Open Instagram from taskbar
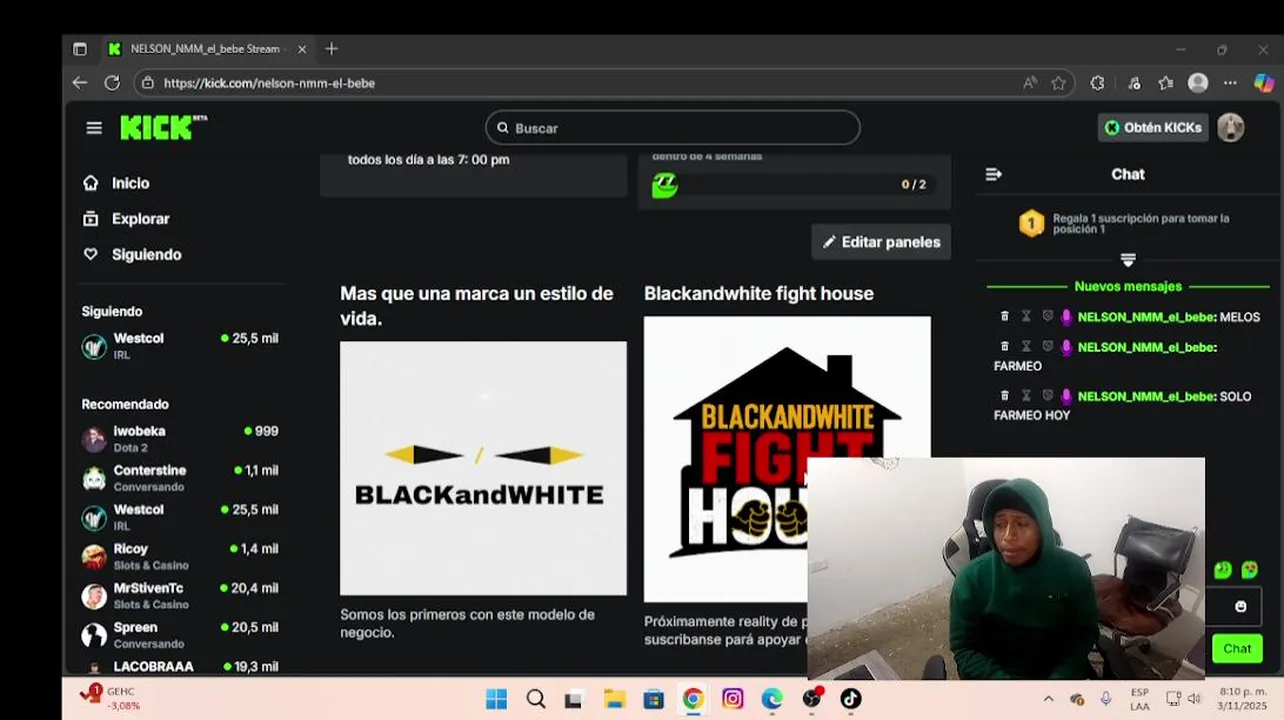The height and width of the screenshot is (720, 1284). click(x=733, y=699)
